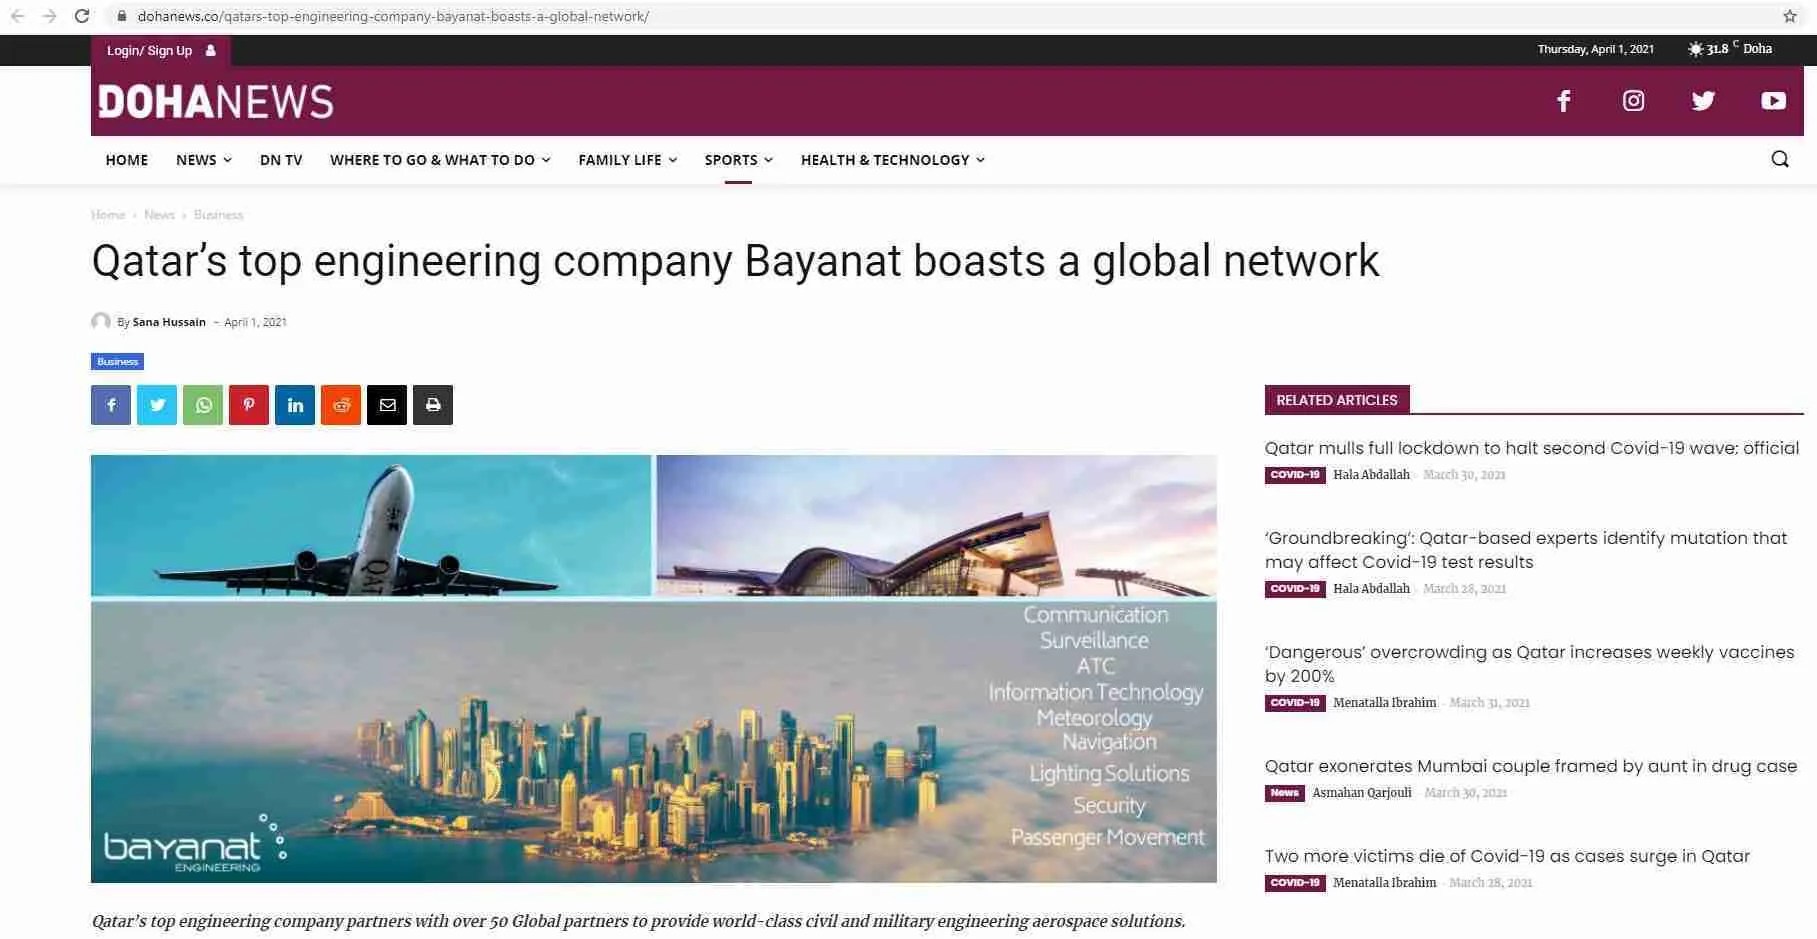This screenshot has height=939, width=1817.
Task: Expand the SPORTS dropdown menu
Action: click(x=737, y=159)
